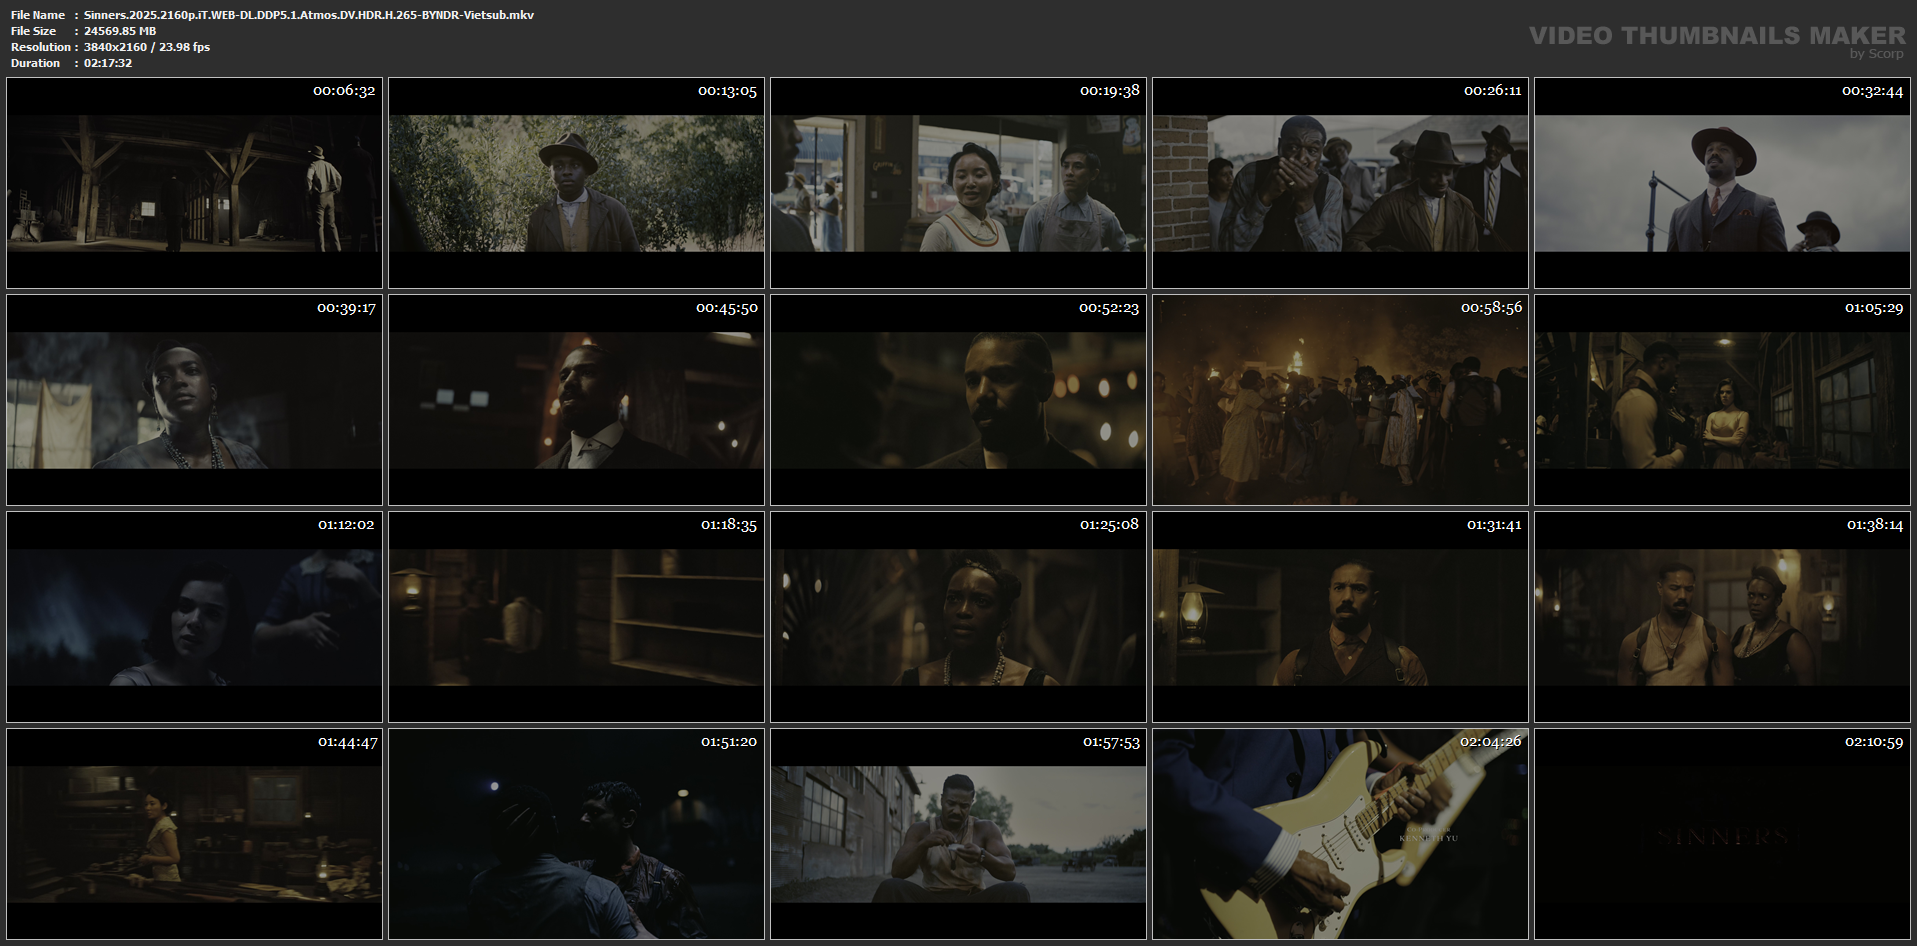1917x946 pixels.
Task: Select the thumbnail at timestamp 00:26:11
Action: tap(1340, 183)
